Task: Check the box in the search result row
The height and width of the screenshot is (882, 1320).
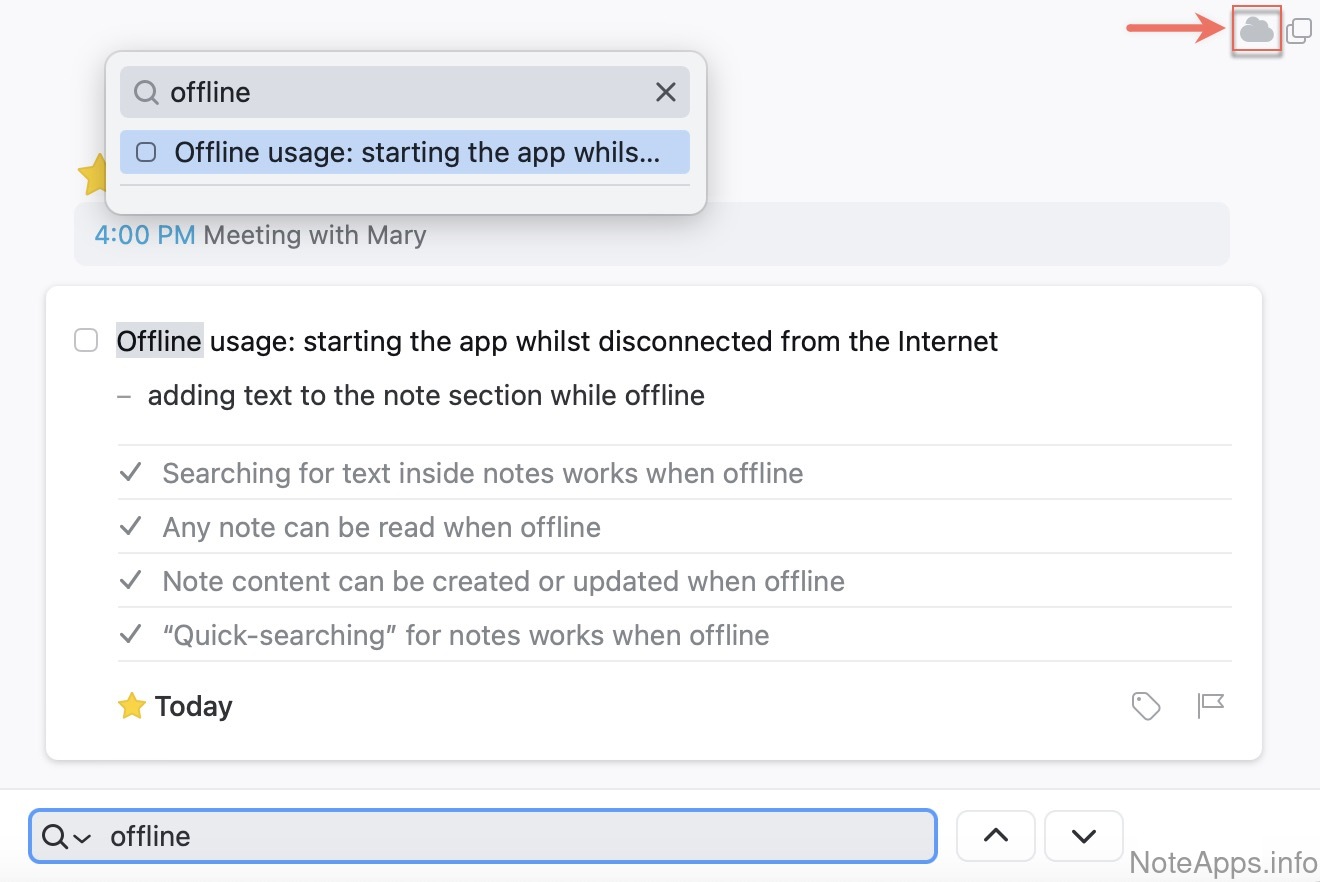Action: (x=146, y=152)
